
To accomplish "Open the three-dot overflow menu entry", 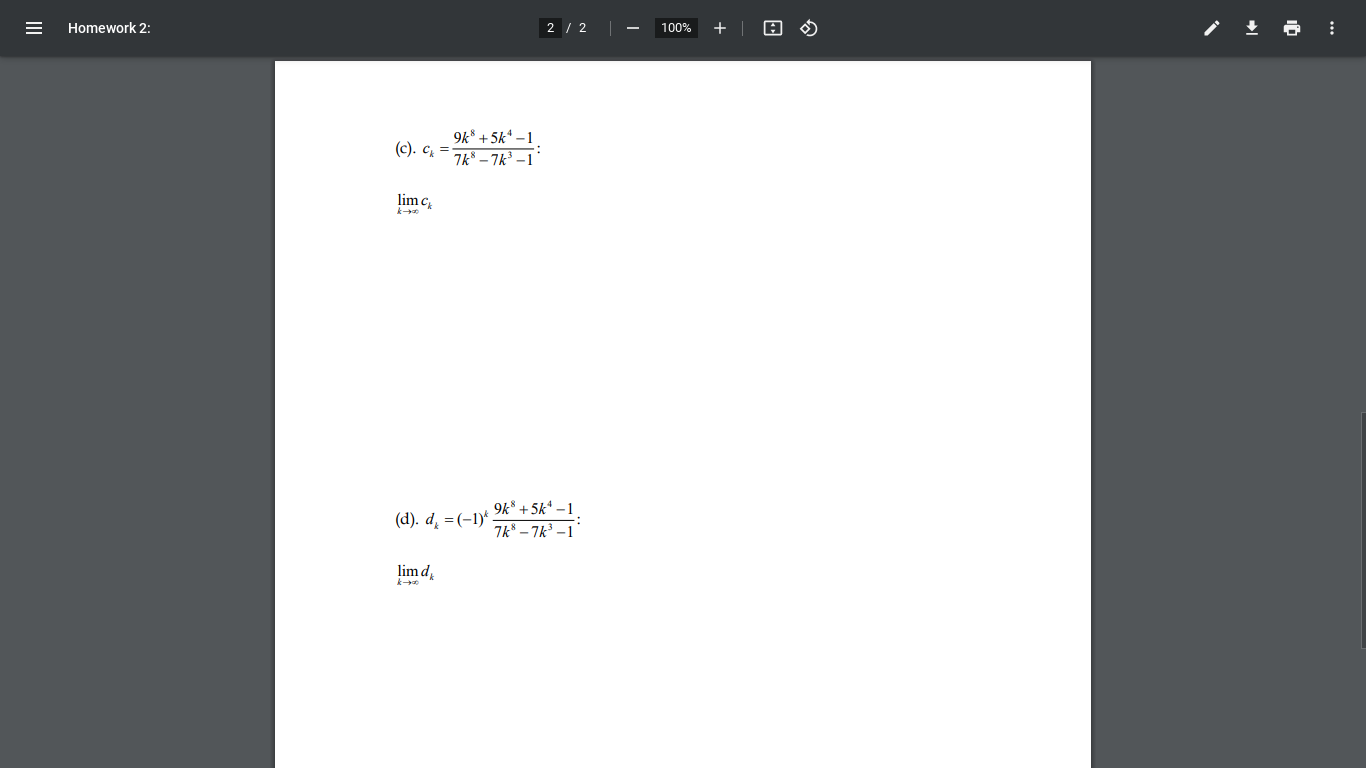I will coord(1331,28).
